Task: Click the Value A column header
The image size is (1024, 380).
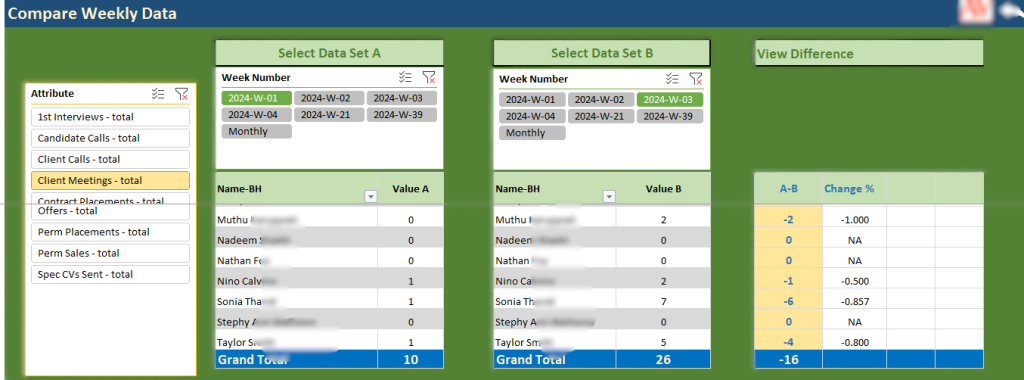Action: (411, 189)
